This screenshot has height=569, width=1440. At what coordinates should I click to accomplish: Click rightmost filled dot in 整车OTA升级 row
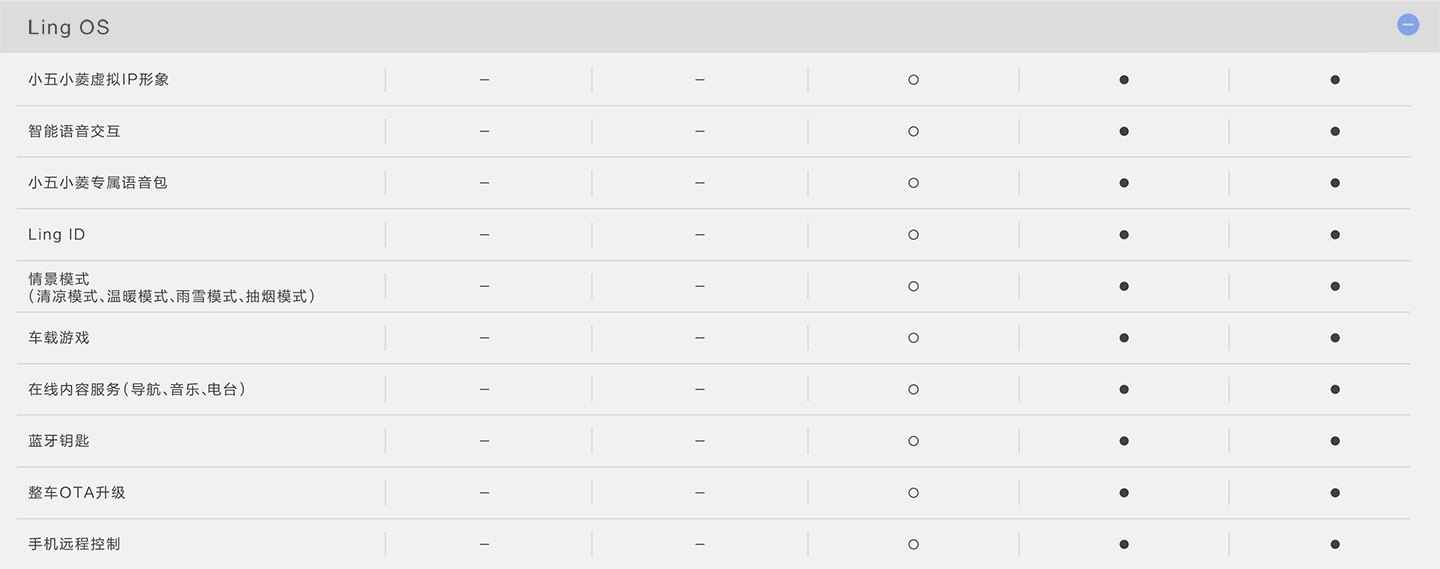(1335, 493)
